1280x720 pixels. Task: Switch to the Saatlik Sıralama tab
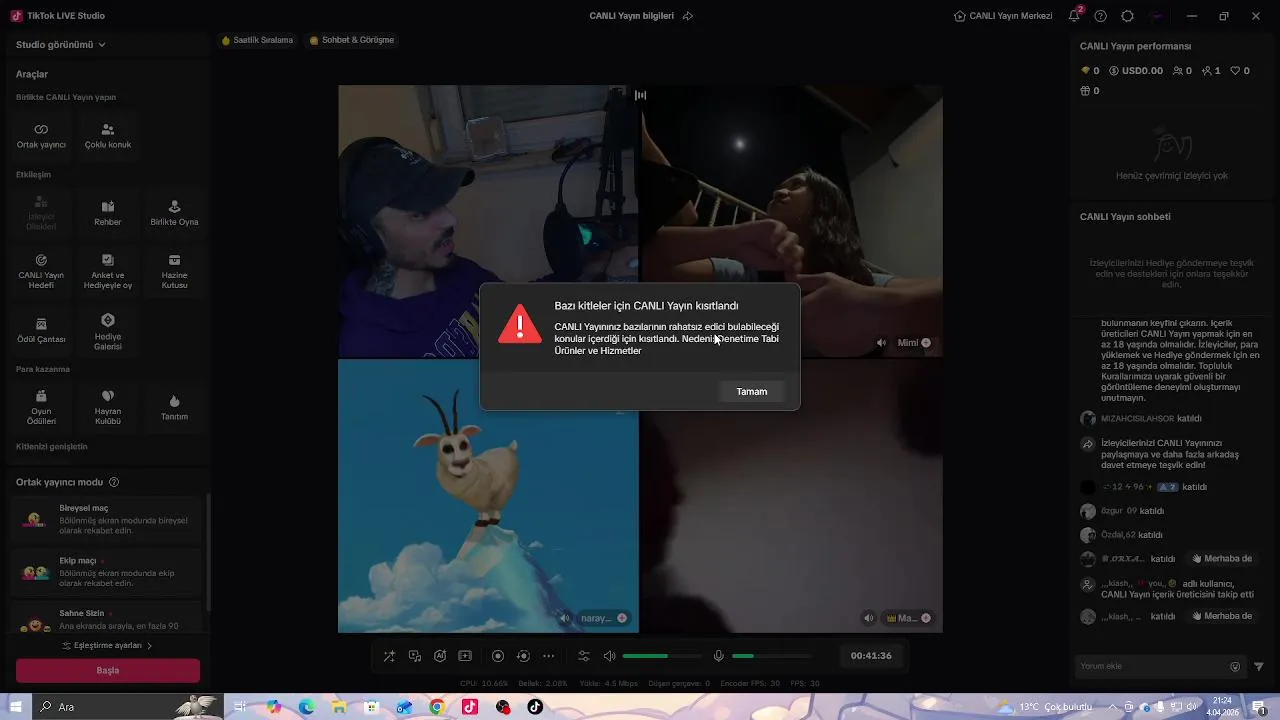coord(258,40)
